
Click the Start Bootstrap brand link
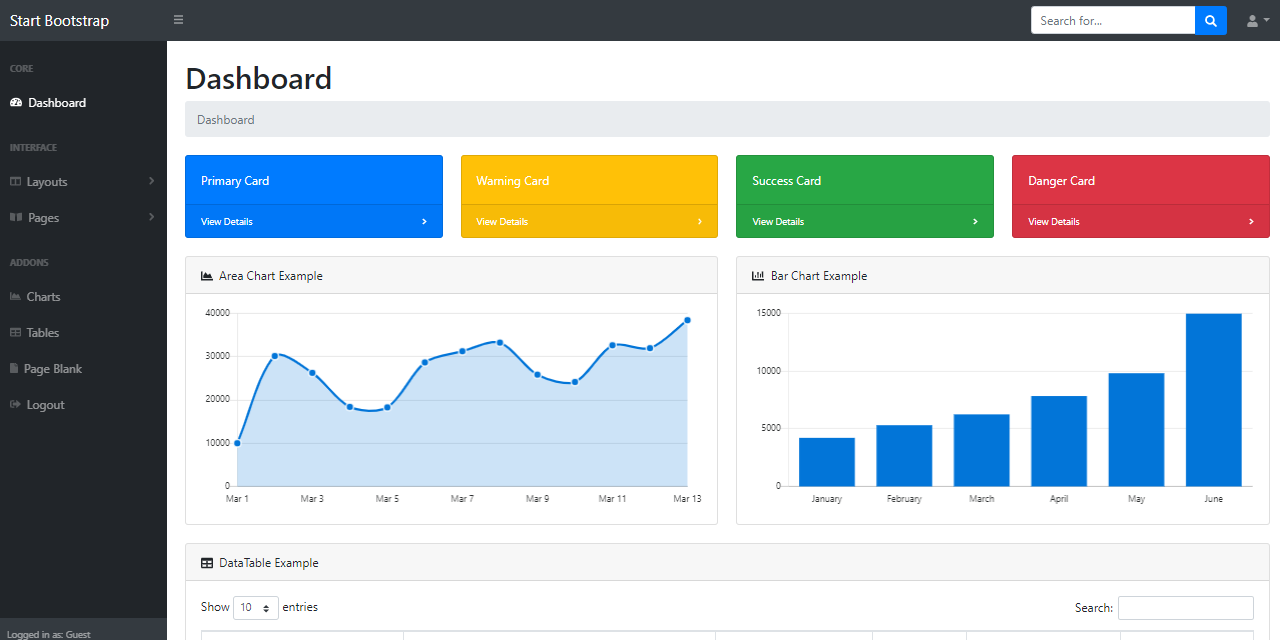click(59, 21)
